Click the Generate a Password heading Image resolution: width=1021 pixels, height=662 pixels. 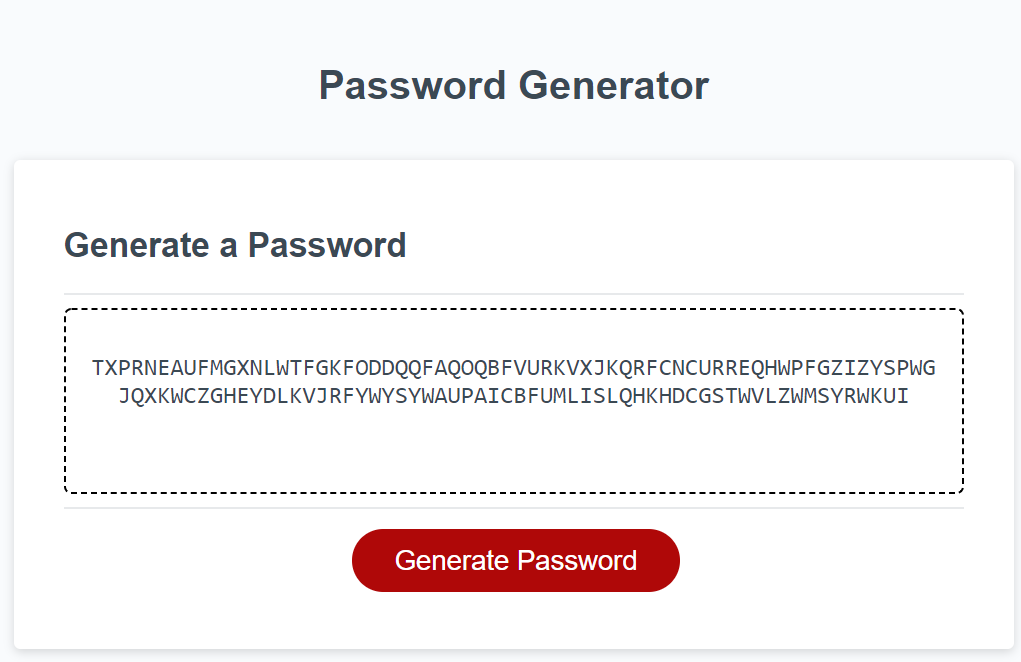[235, 244]
